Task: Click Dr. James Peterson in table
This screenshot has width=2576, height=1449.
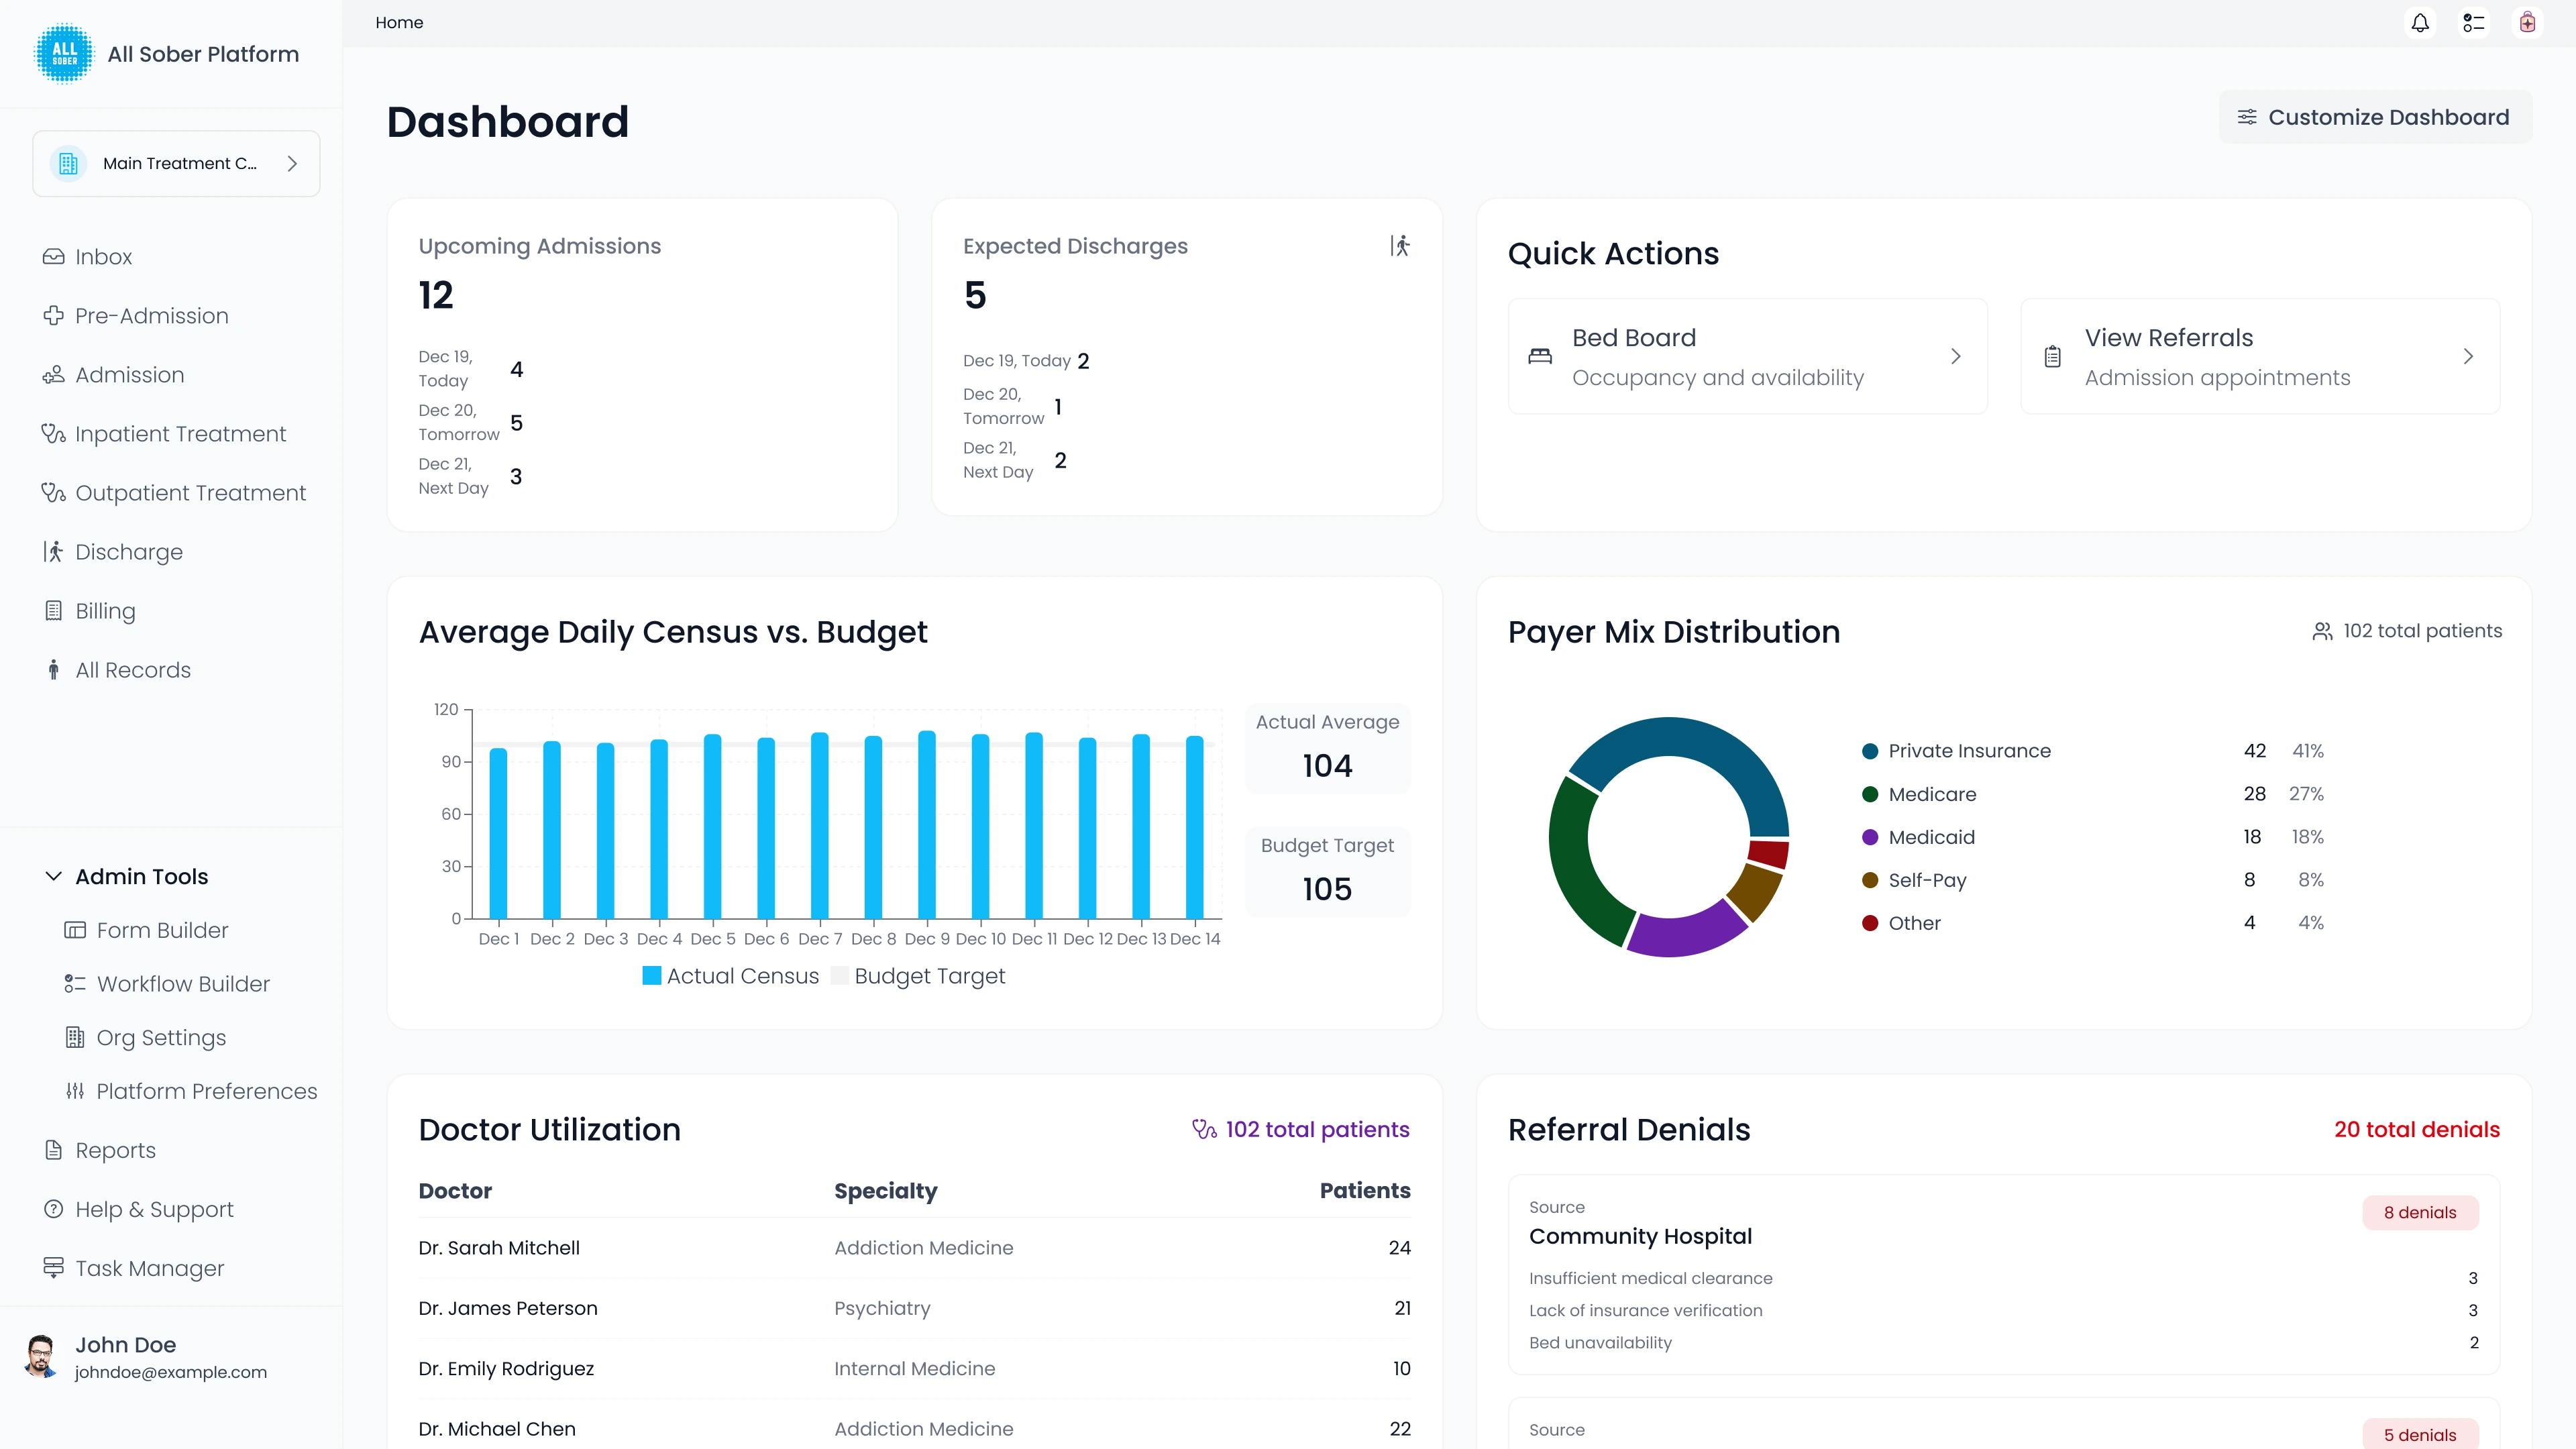Action: pos(508,1308)
